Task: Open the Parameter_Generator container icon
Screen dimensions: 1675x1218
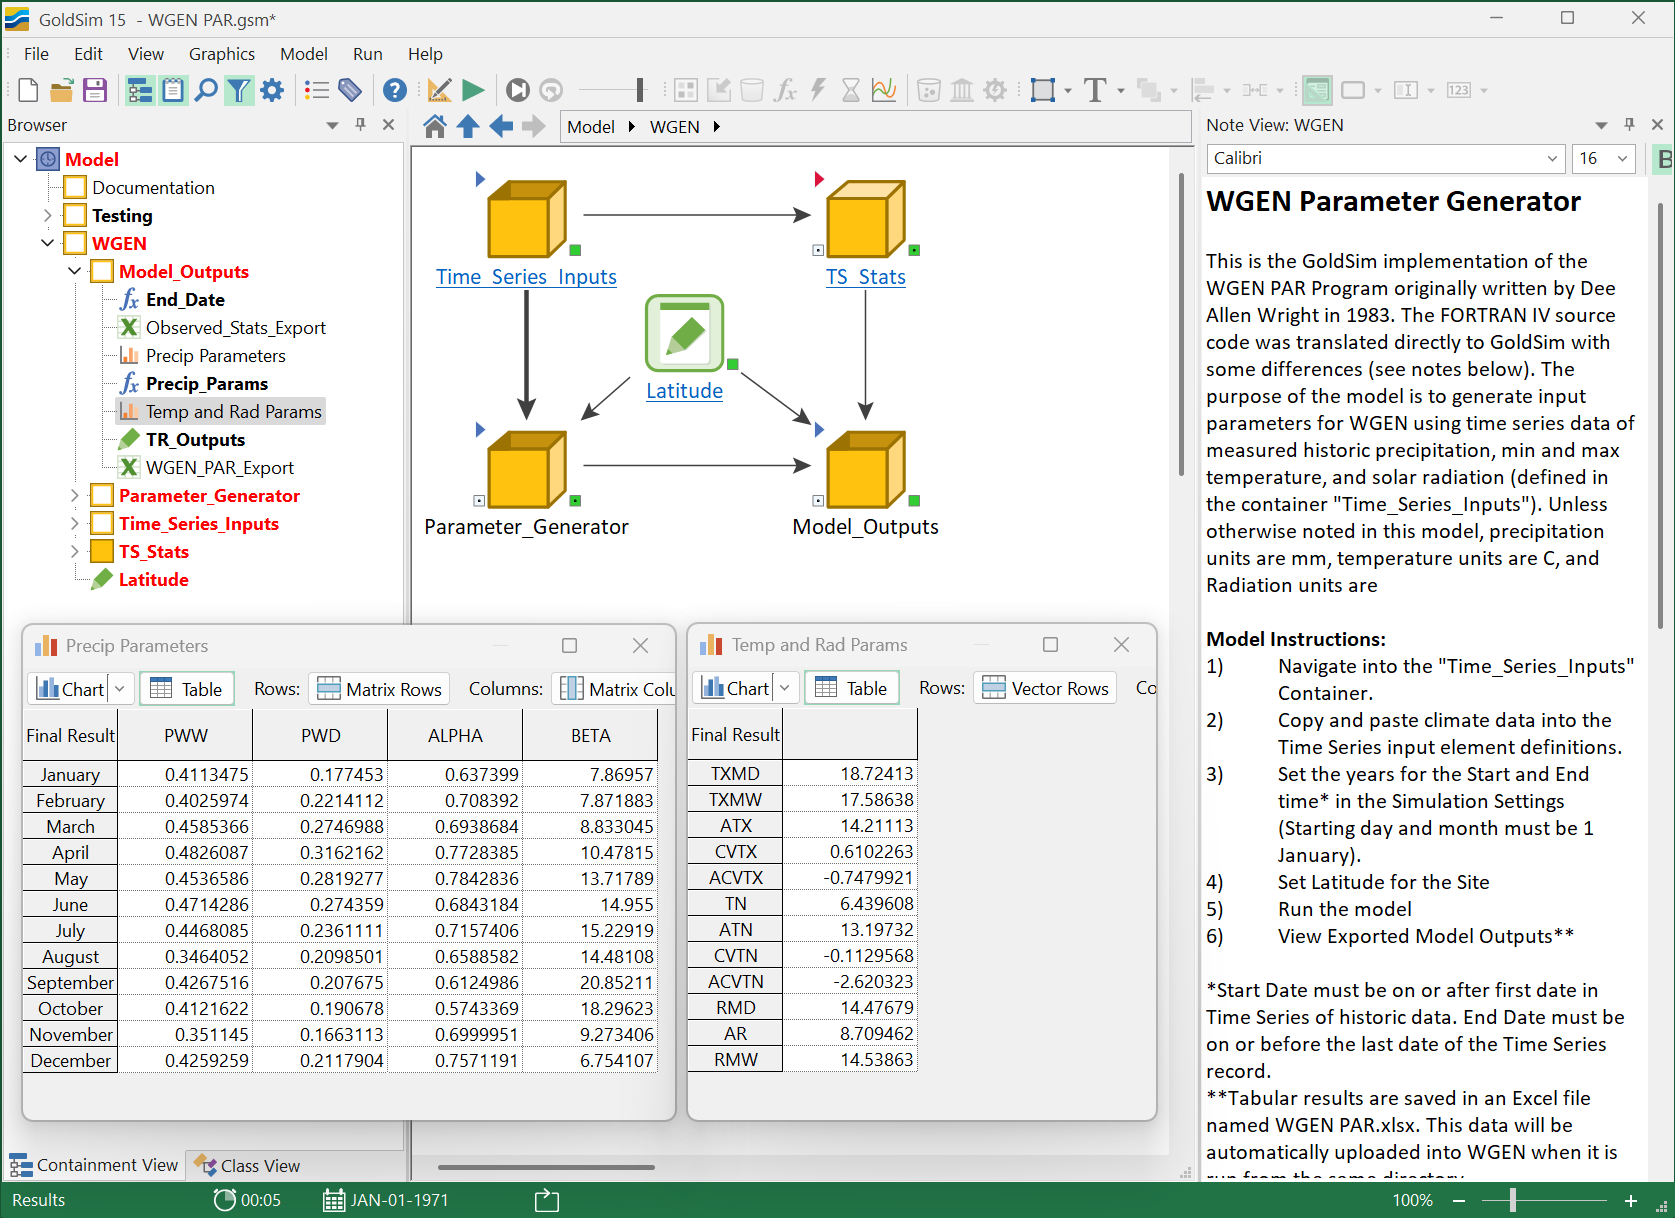Action: 527,469
